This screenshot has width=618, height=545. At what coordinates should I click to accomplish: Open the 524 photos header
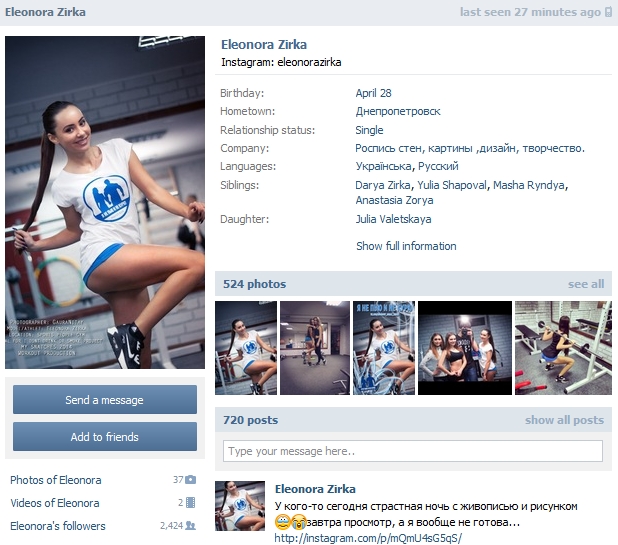[x=255, y=284]
